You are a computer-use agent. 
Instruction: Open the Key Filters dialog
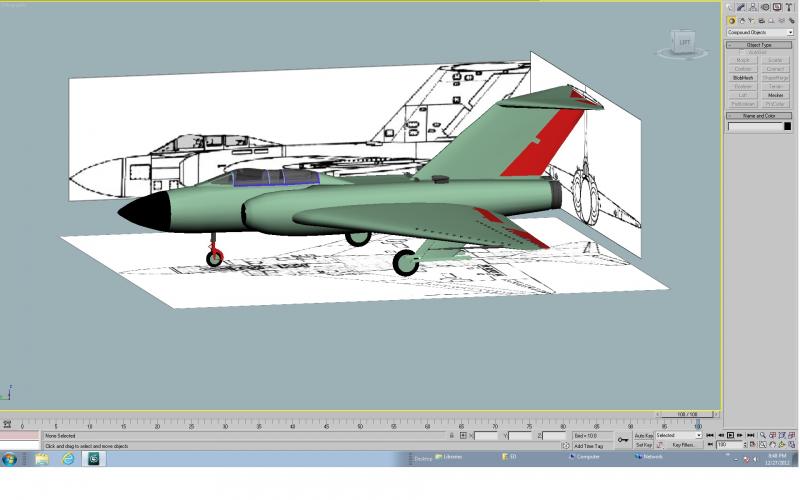point(683,445)
